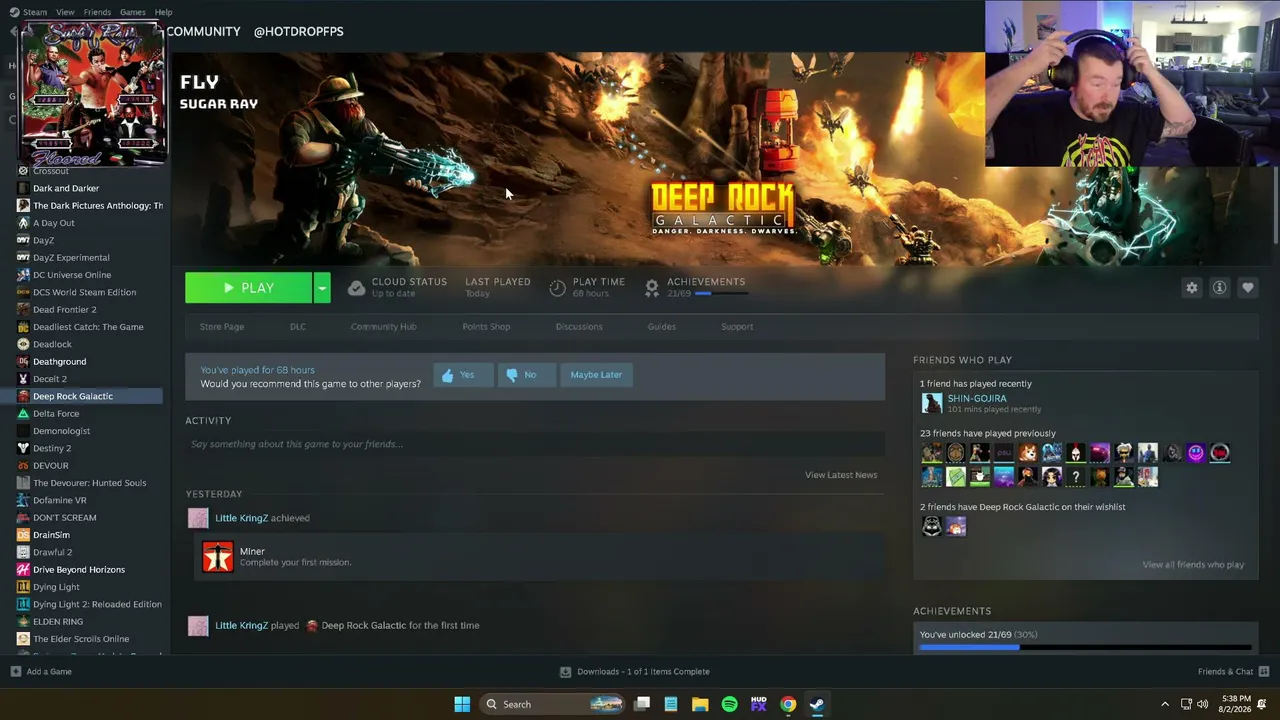Open the Friends & Chat icon
1280x720 pixels.
1264,672
